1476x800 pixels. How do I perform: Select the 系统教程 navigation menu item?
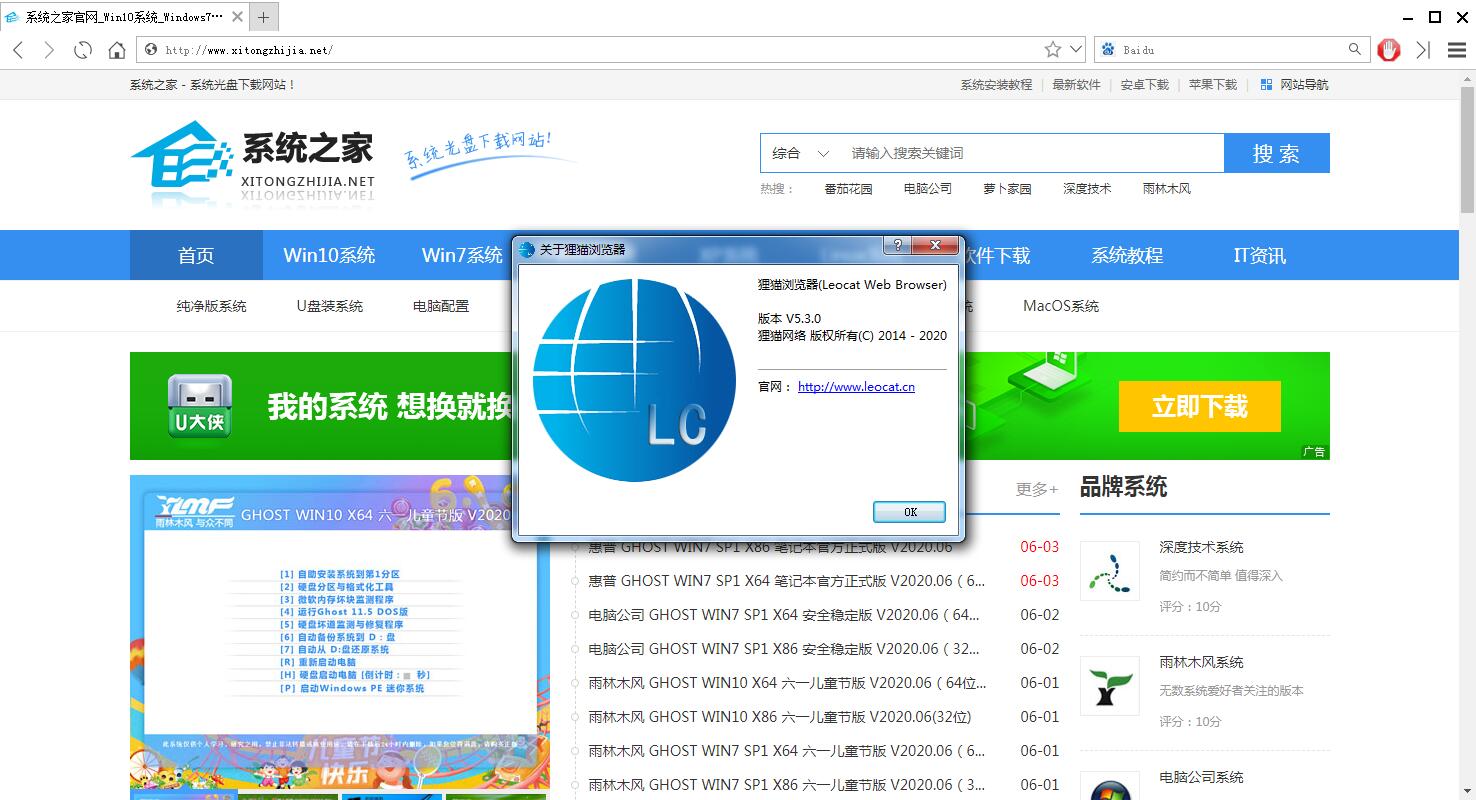tap(1127, 255)
